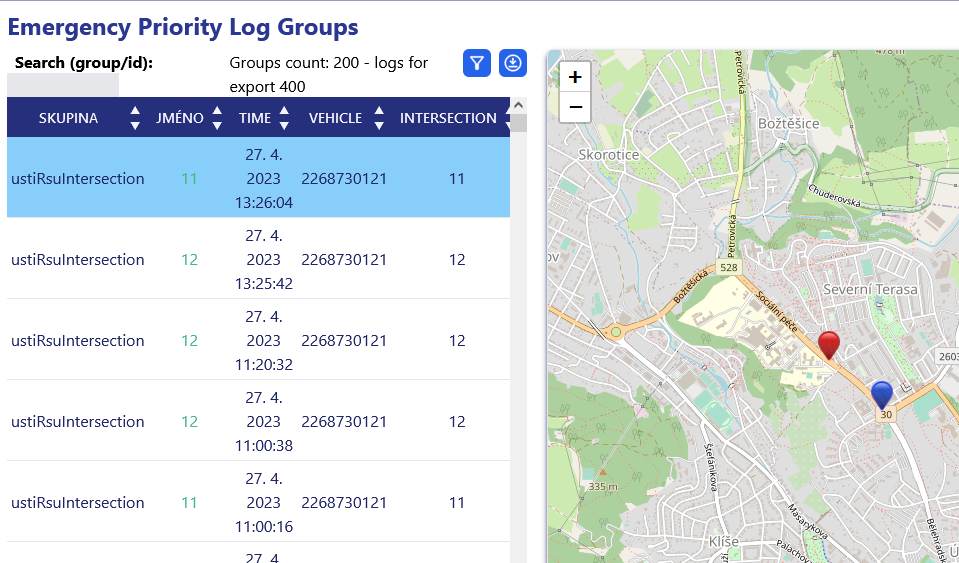Zoom in on the map
959x563 pixels.
coord(575,77)
